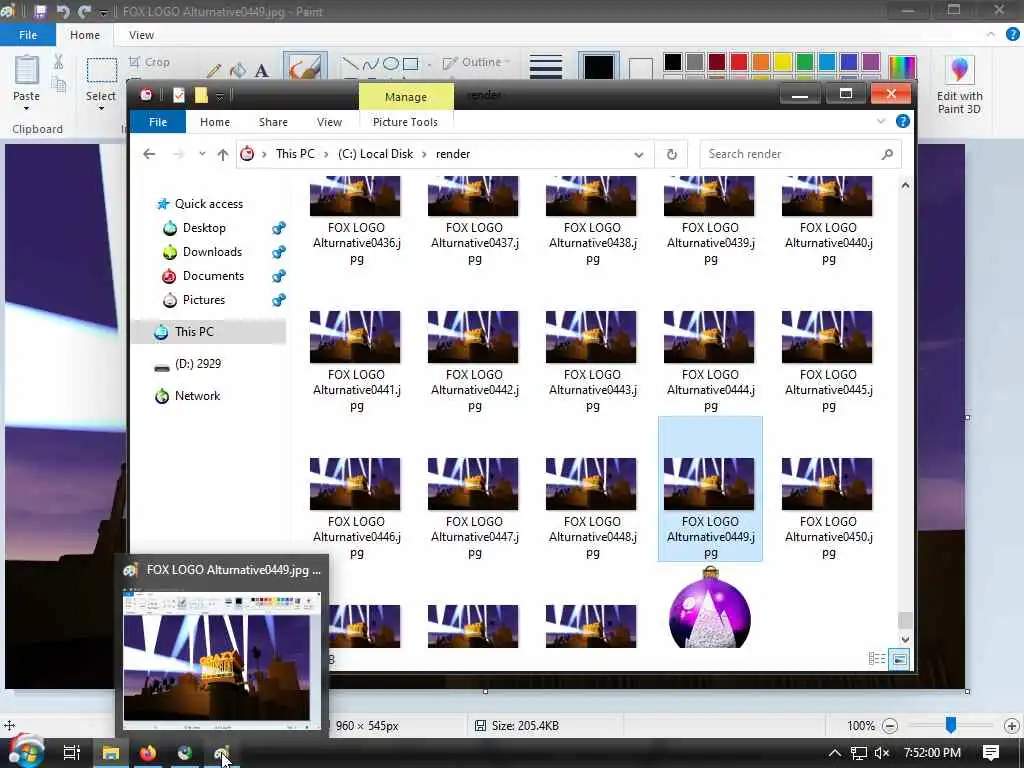Open Explorer's File menu
The image size is (1024, 768).
[158, 122]
